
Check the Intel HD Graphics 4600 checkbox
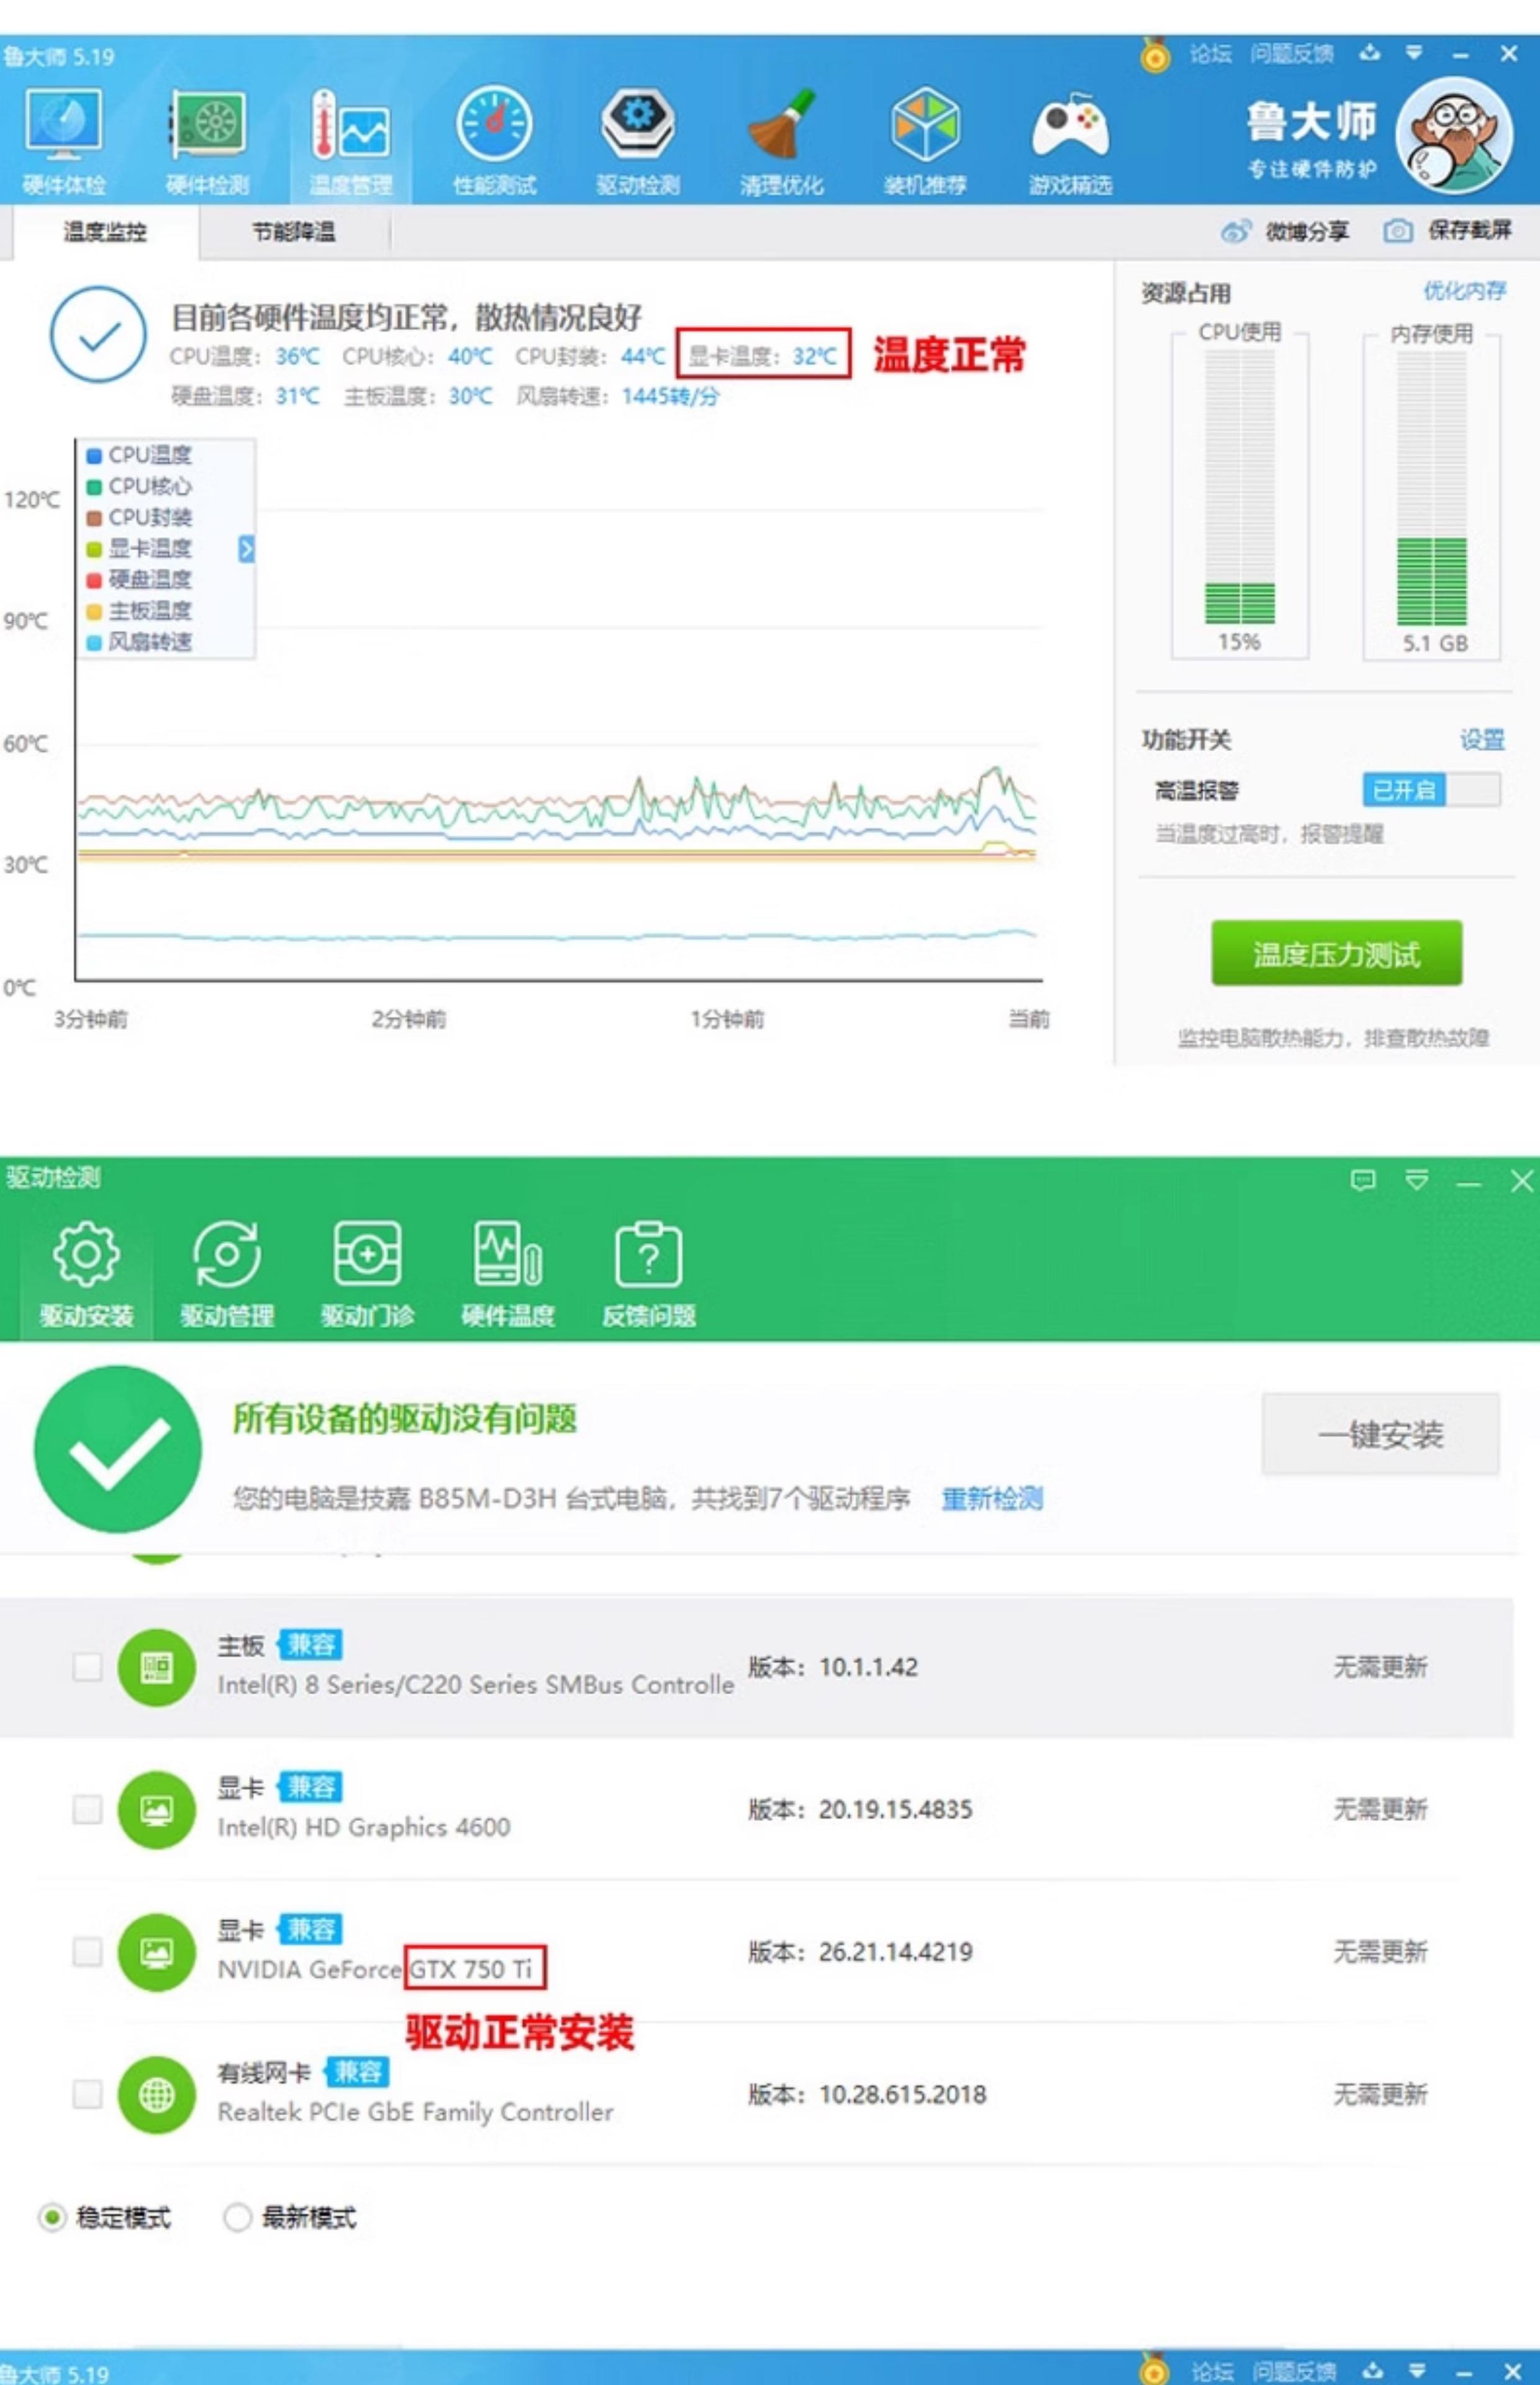[x=87, y=1809]
